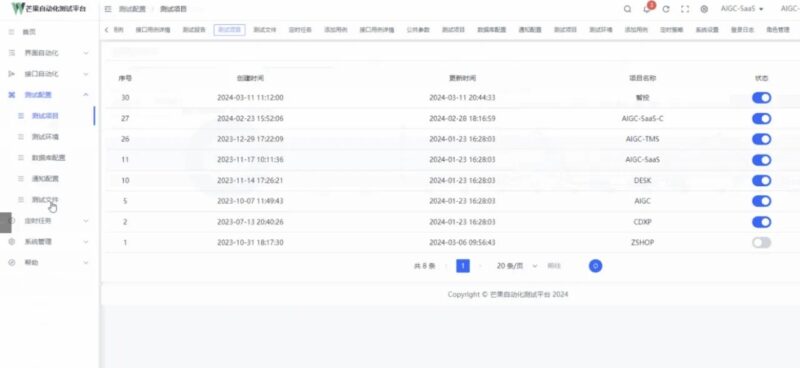The width and height of the screenshot is (800, 368).
Task: Click the 测试文件 sidebar item icon
Action: coord(21,200)
